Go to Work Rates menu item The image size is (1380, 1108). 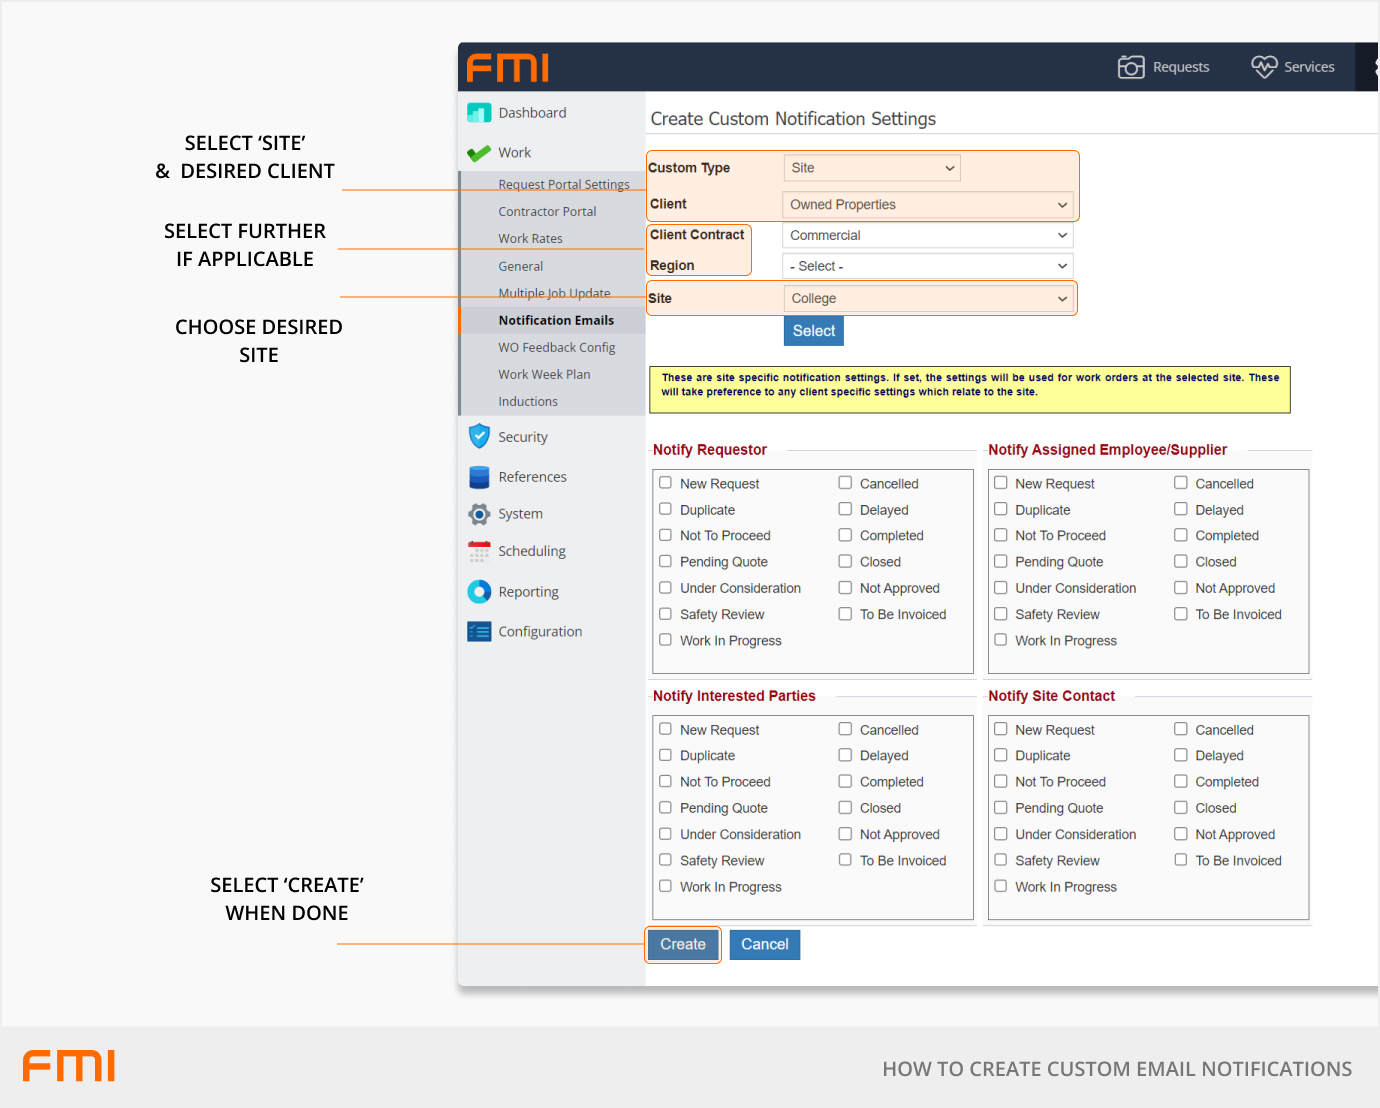[530, 239]
